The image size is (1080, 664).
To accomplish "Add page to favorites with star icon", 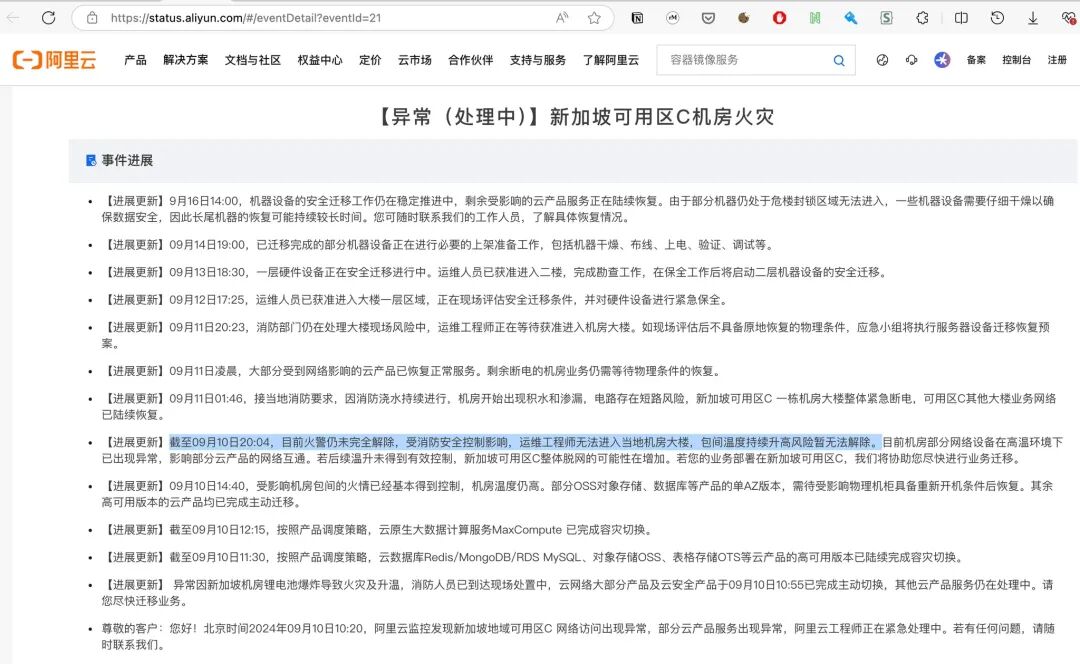I will pos(594,18).
